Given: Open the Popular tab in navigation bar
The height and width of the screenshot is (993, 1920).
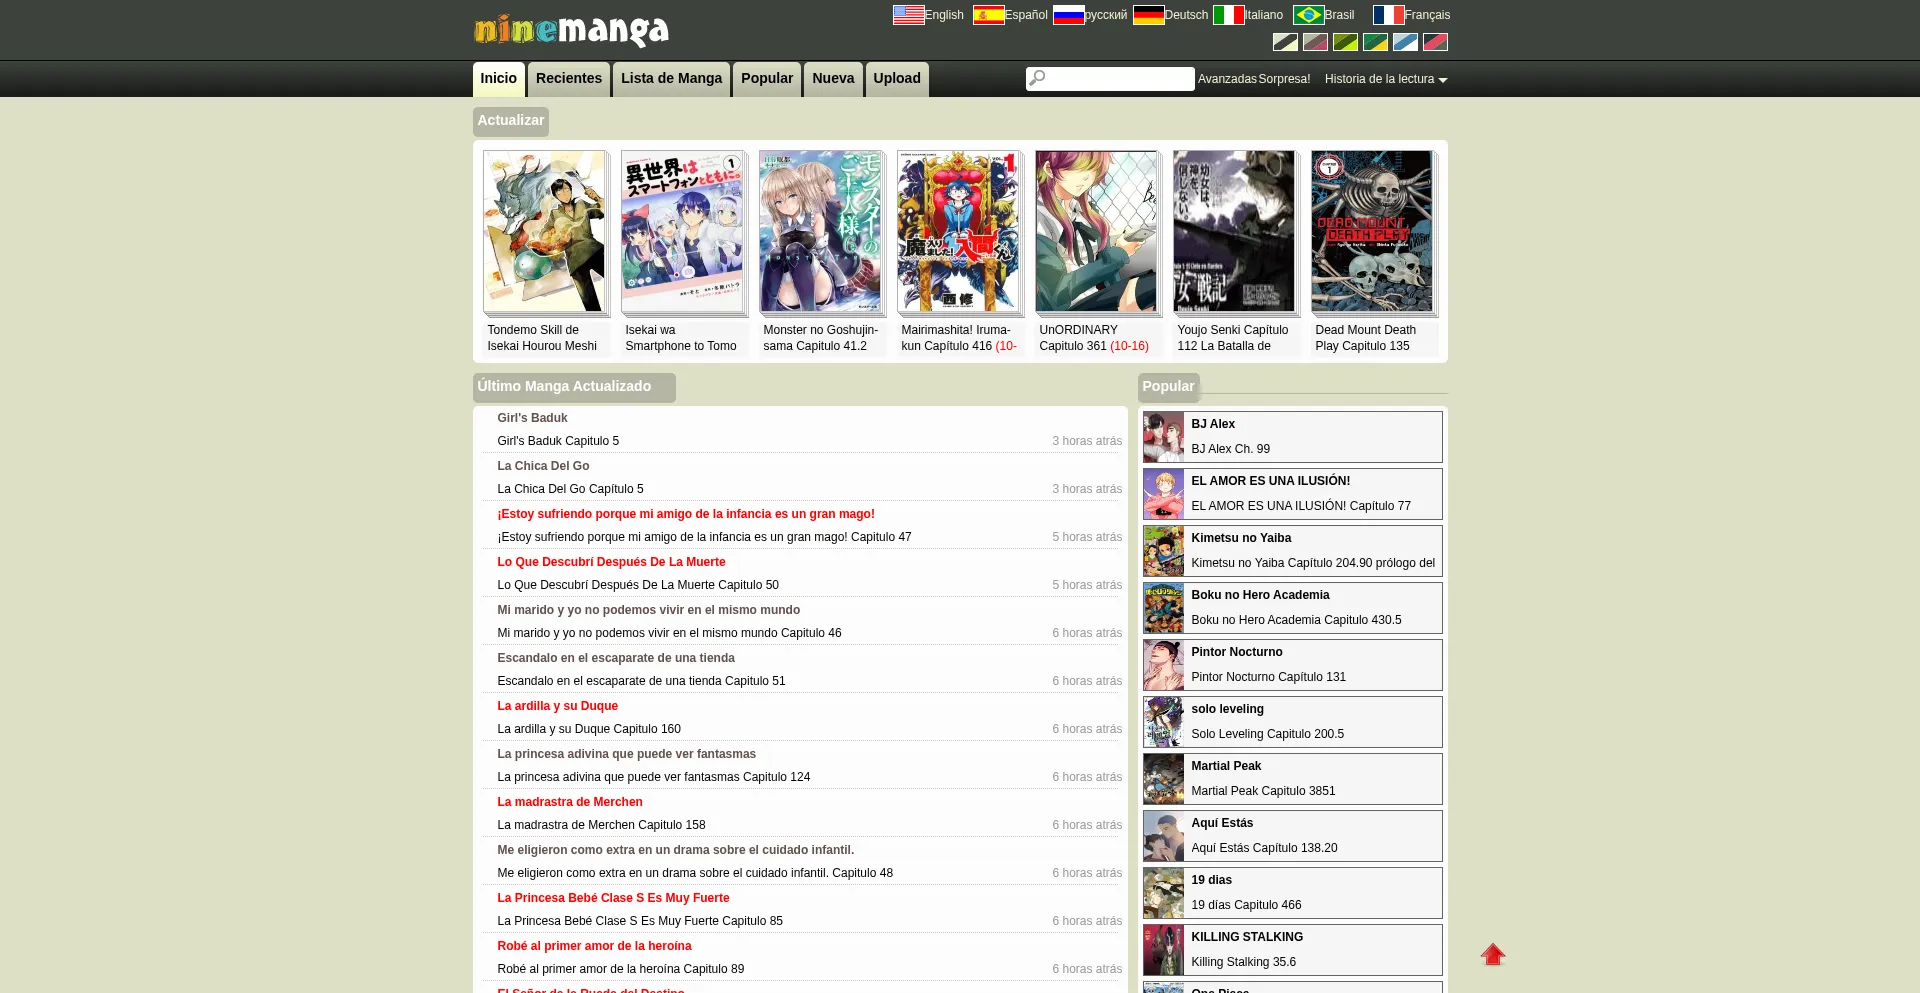Looking at the screenshot, I should 766,79.
